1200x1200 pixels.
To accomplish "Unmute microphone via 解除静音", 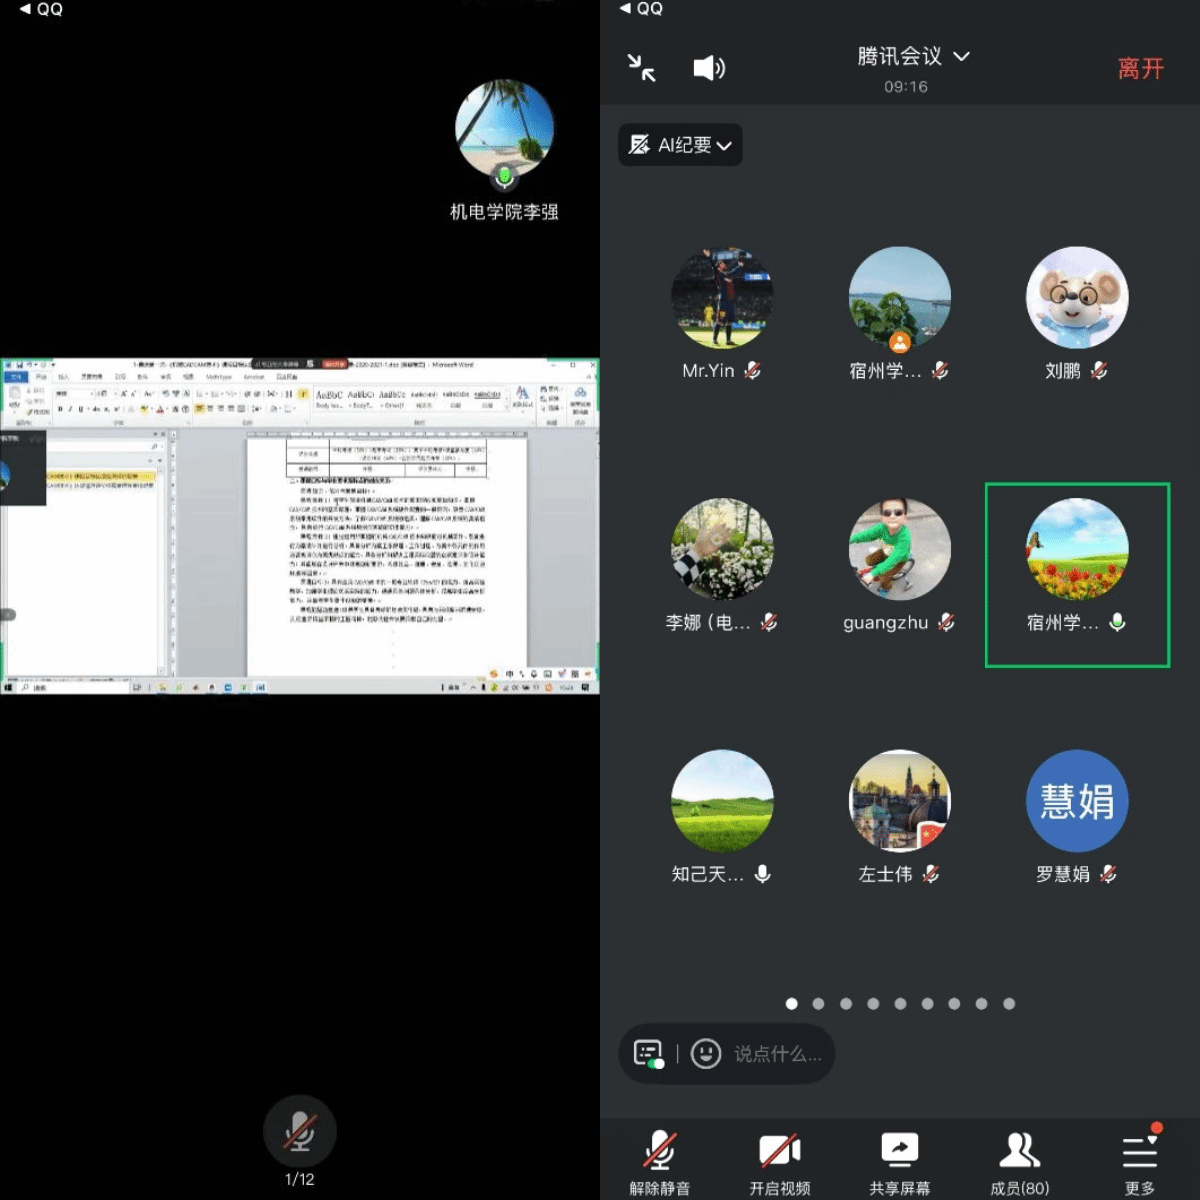I will [659, 1163].
